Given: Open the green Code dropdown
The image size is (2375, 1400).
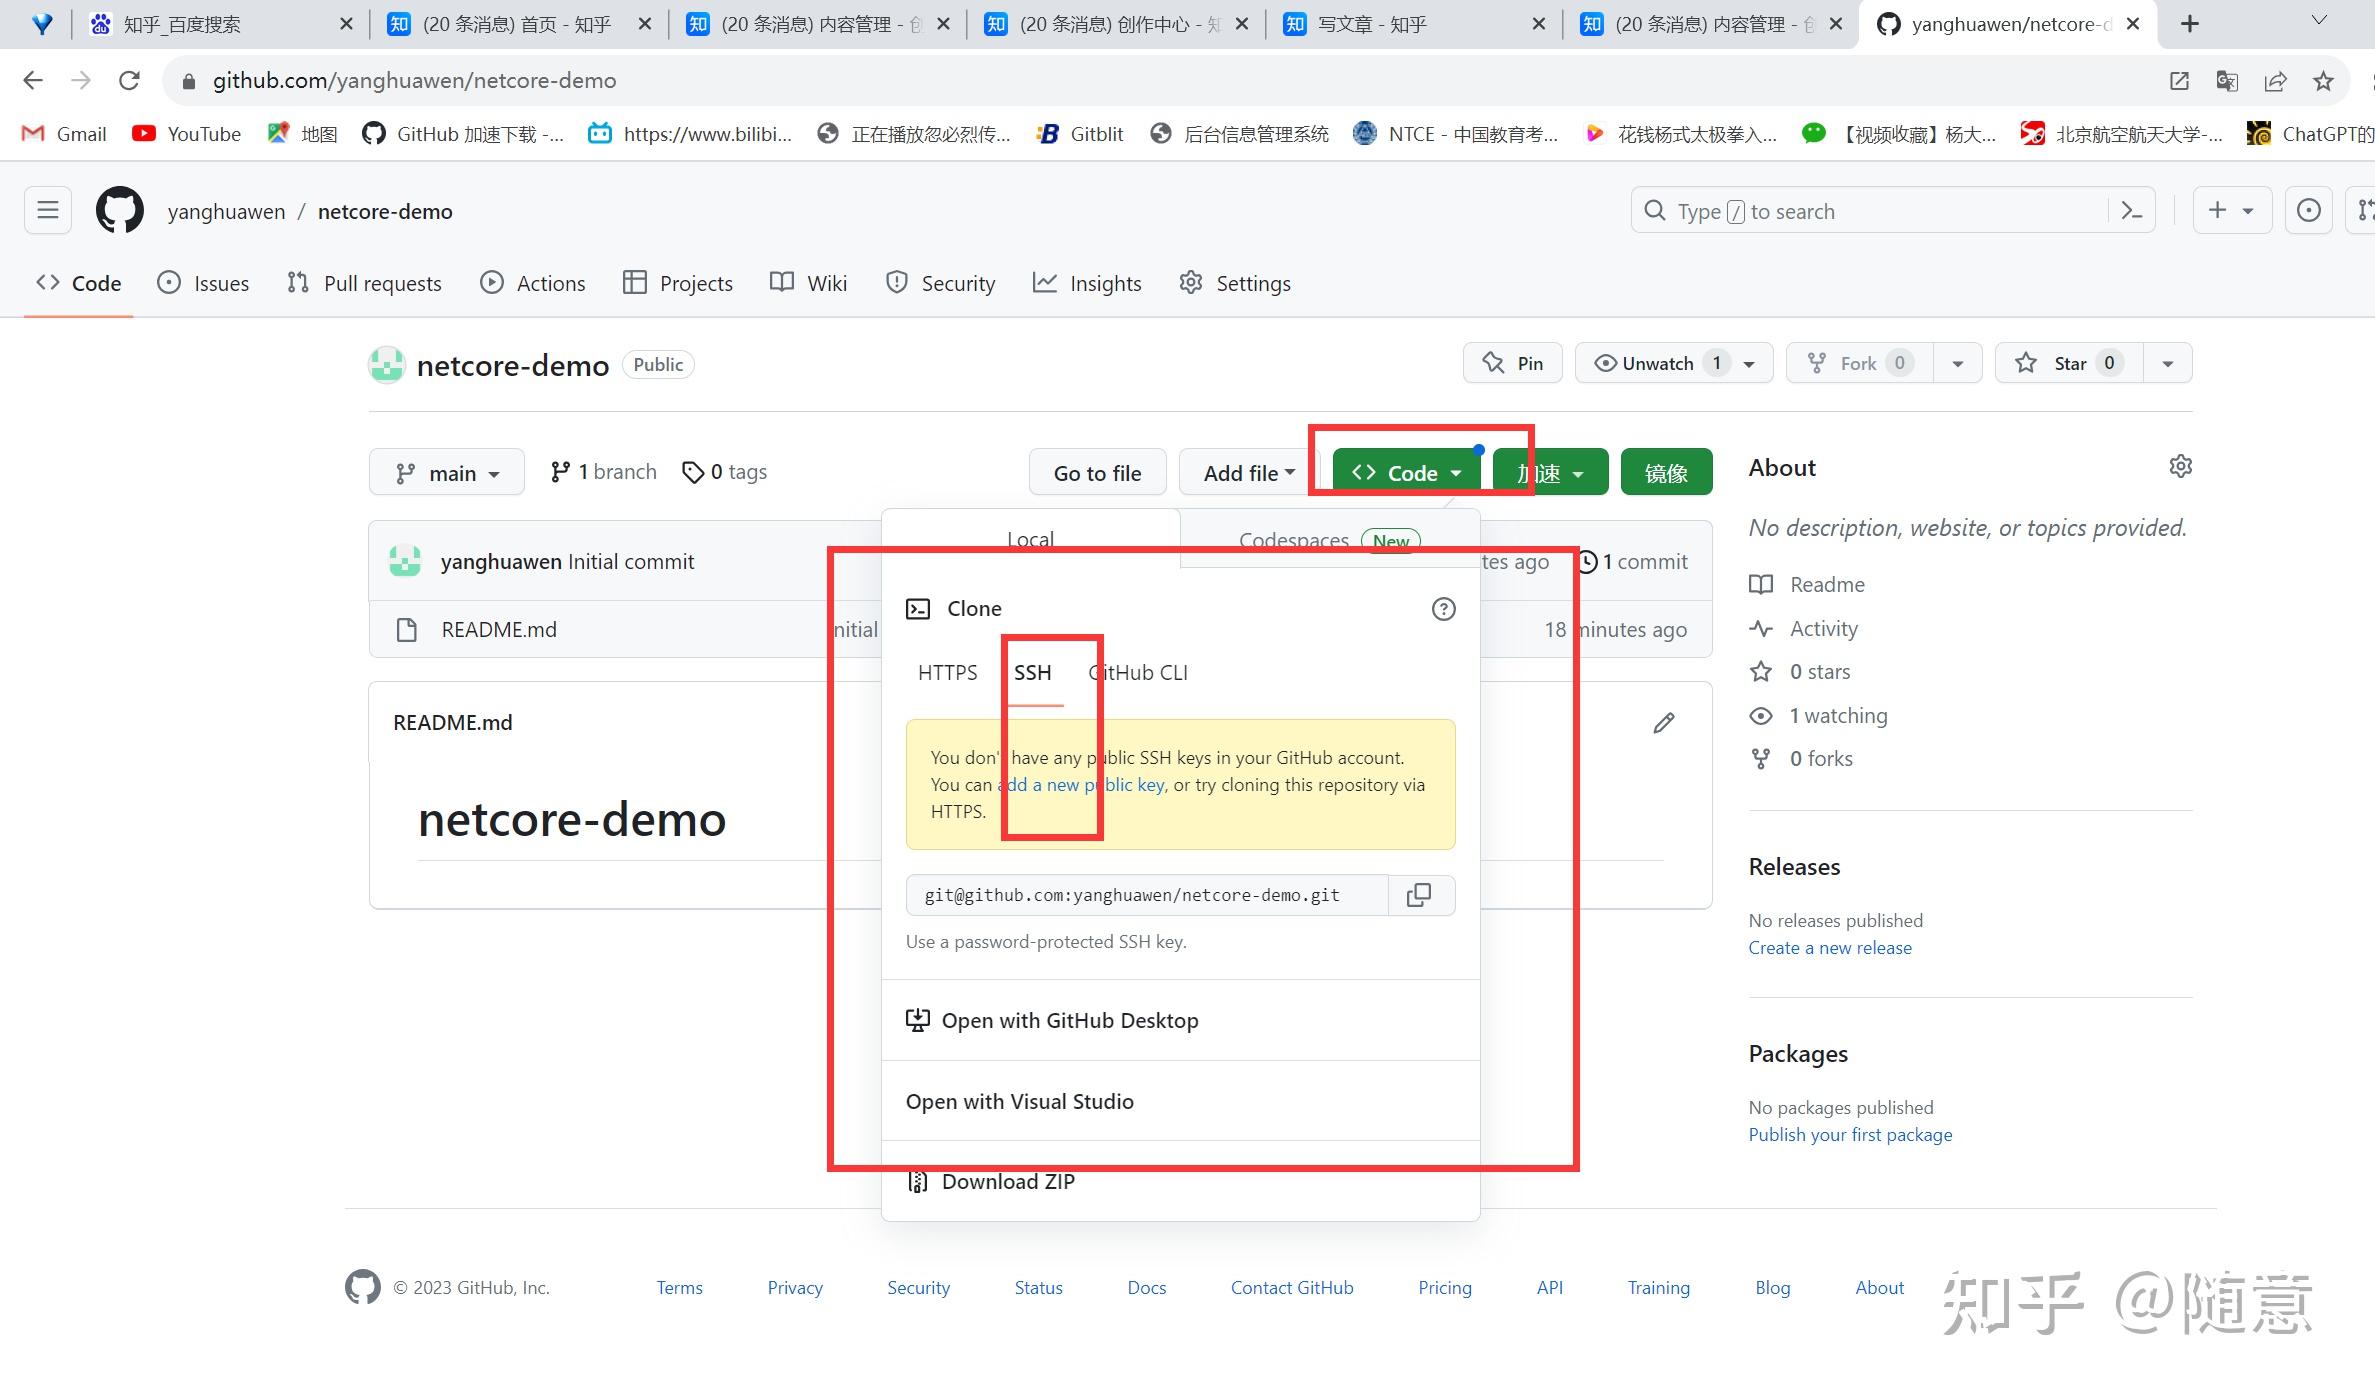Looking at the screenshot, I should pyautogui.click(x=1401, y=472).
